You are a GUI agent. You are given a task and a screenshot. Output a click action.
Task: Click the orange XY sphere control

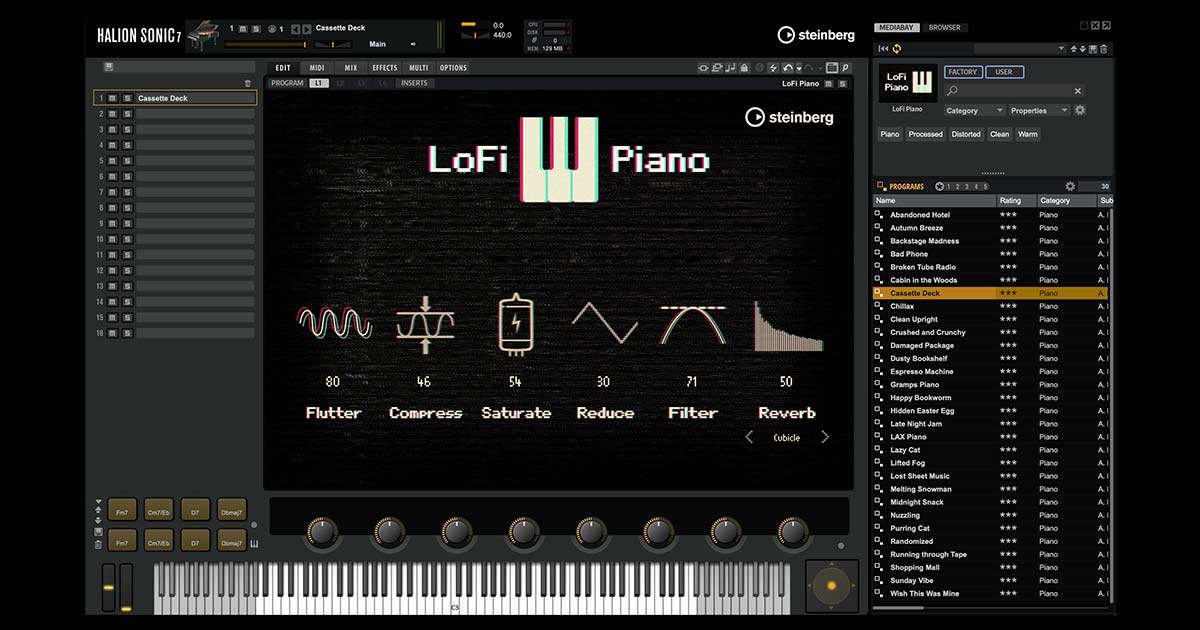831,584
